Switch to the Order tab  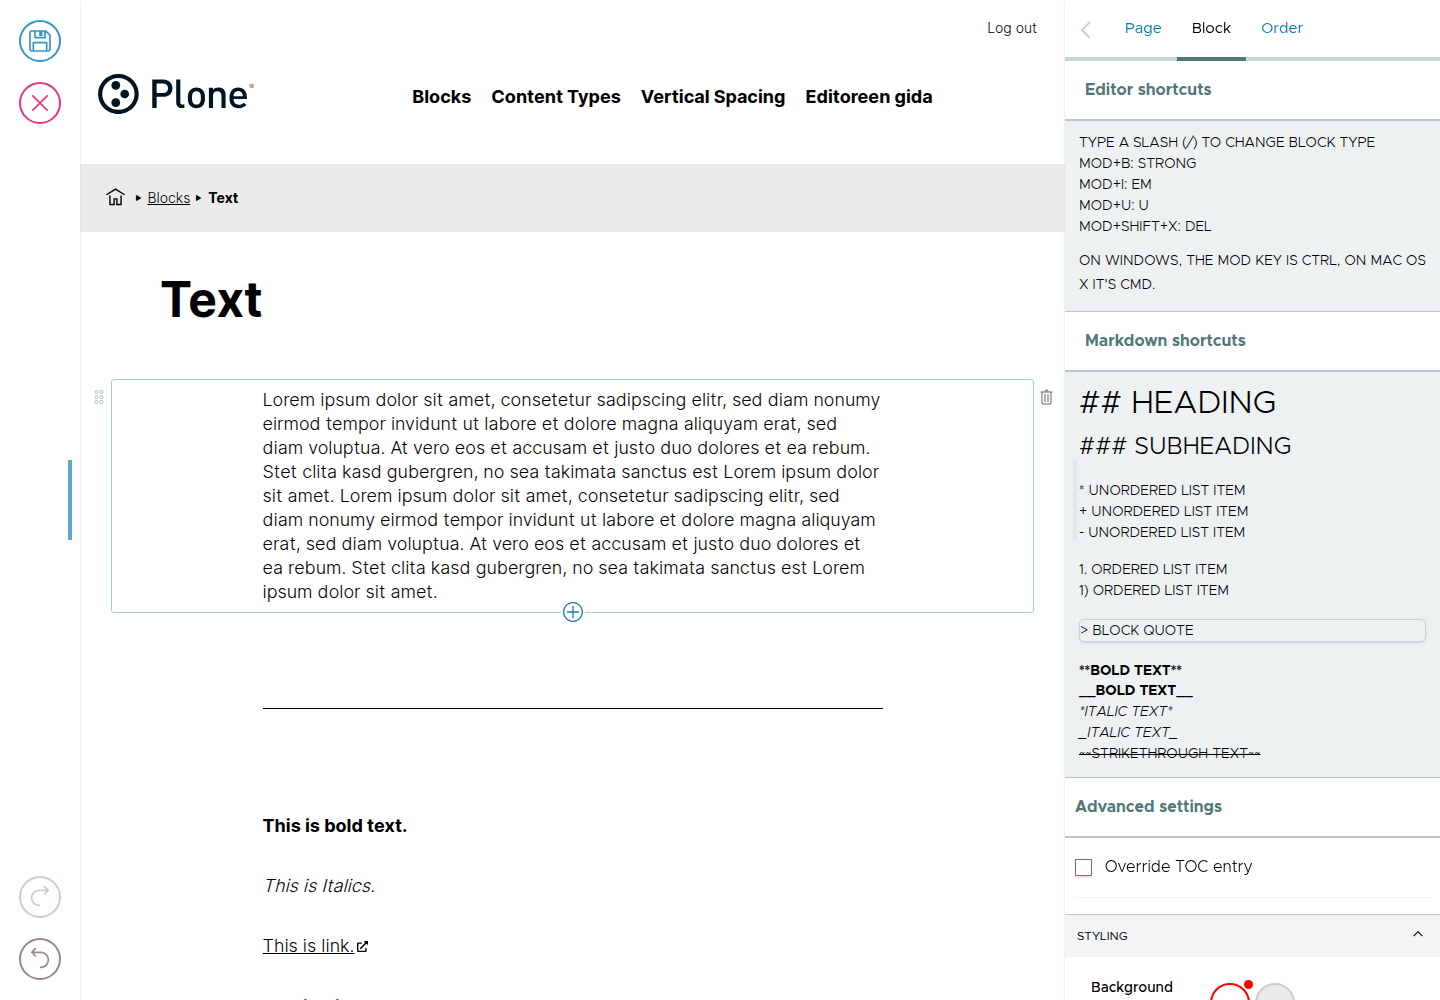tap(1282, 28)
